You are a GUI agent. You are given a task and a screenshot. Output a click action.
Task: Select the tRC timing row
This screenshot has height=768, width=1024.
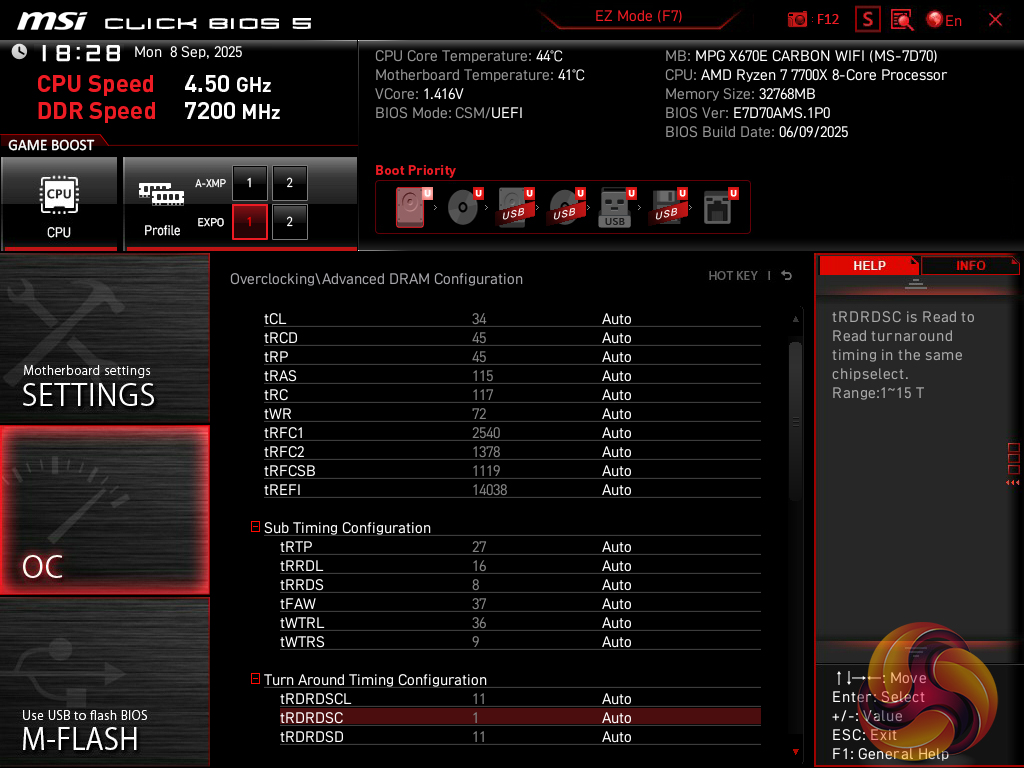click(512, 394)
